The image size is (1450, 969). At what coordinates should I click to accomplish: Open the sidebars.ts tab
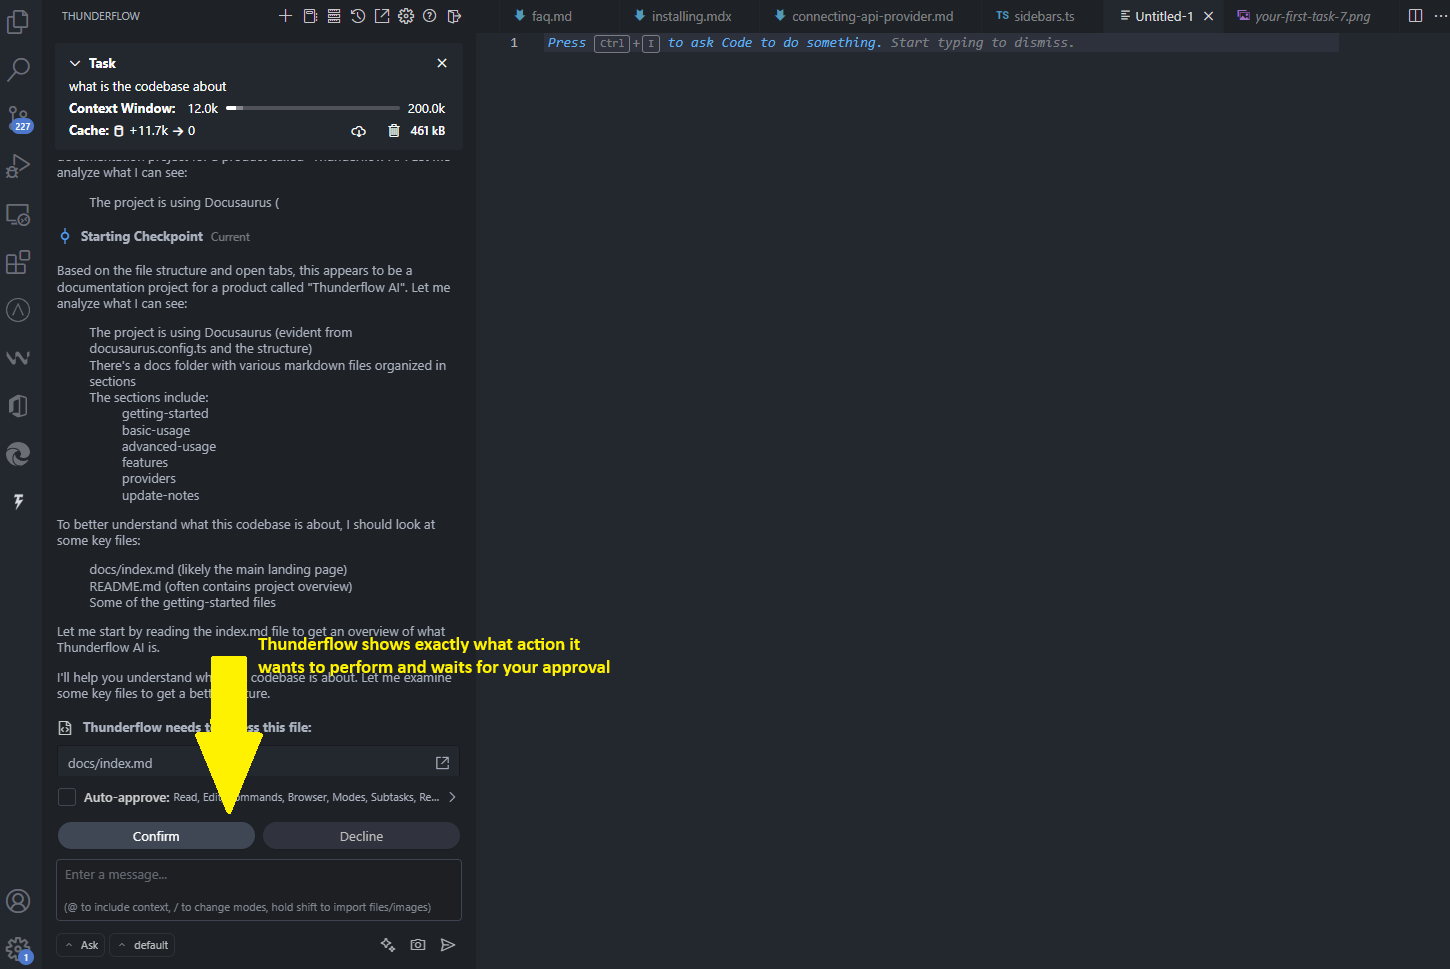(x=1035, y=15)
